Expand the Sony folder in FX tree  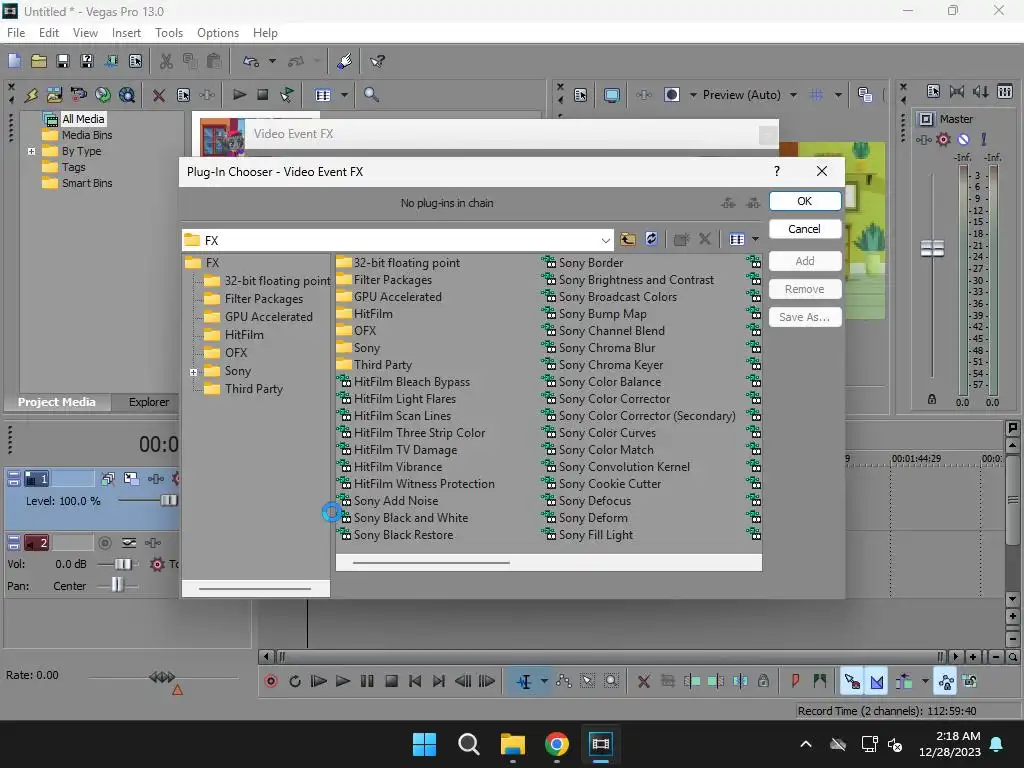click(x=193, y=372)
